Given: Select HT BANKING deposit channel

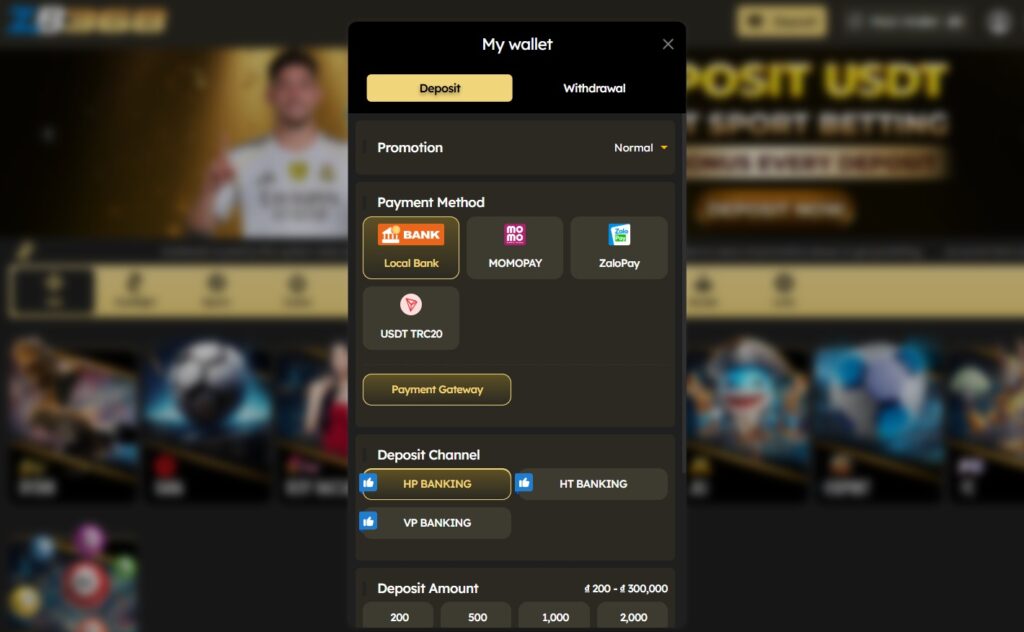Looking at the screenshot, I should [593, 484].
